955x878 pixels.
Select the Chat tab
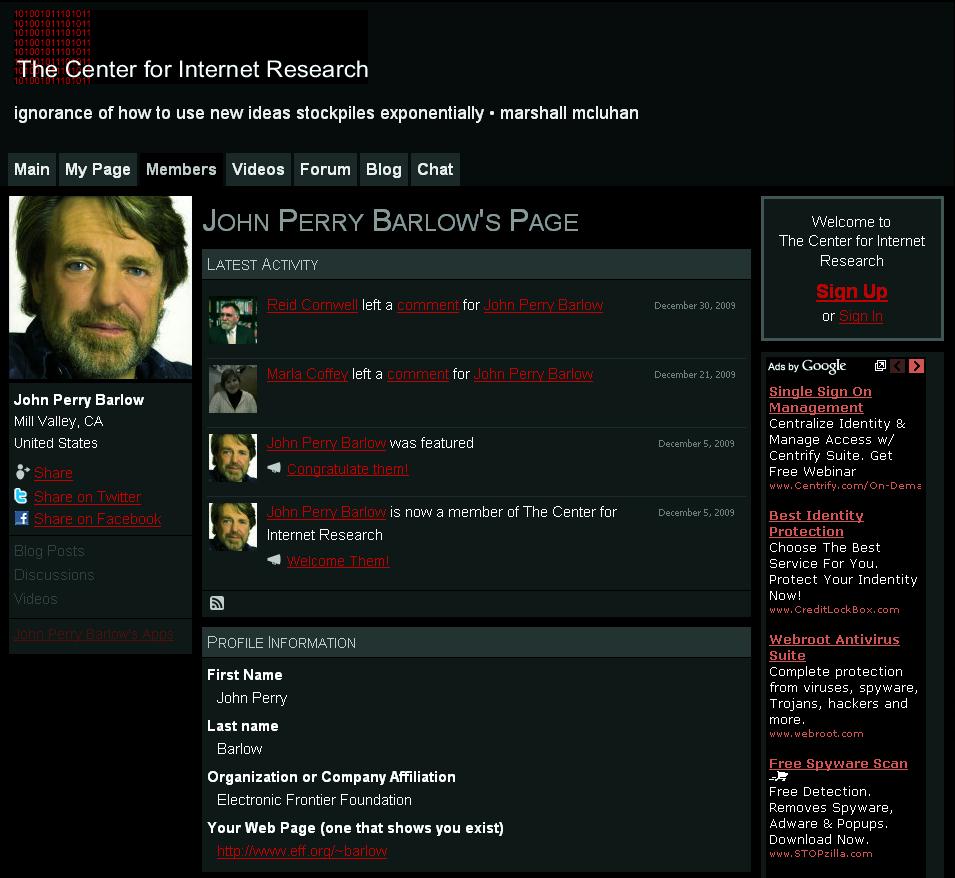coord(435,169)
